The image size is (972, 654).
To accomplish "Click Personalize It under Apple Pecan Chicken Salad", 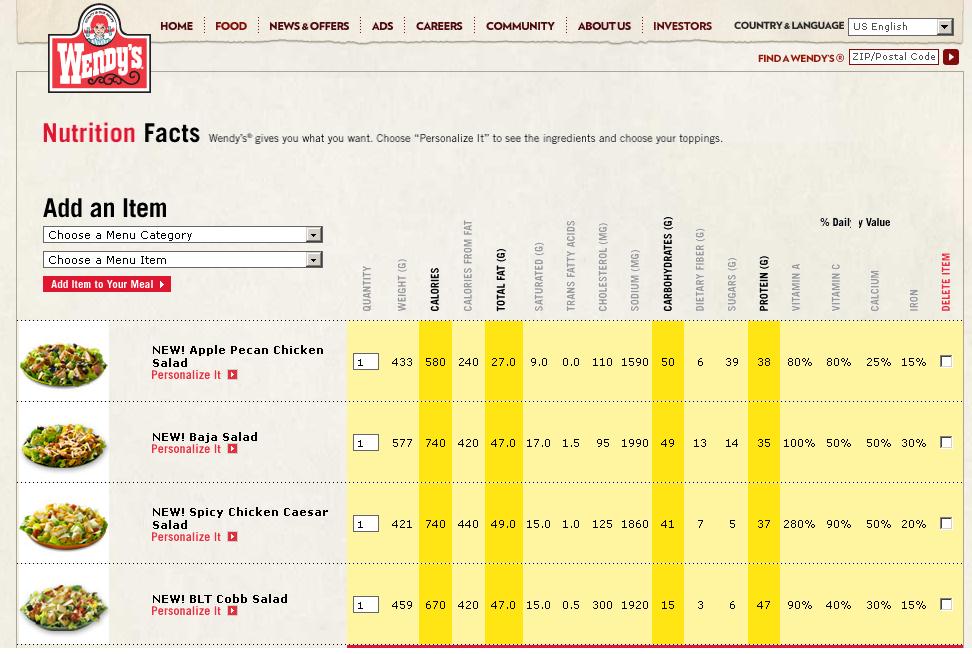I will pos(186,375).
